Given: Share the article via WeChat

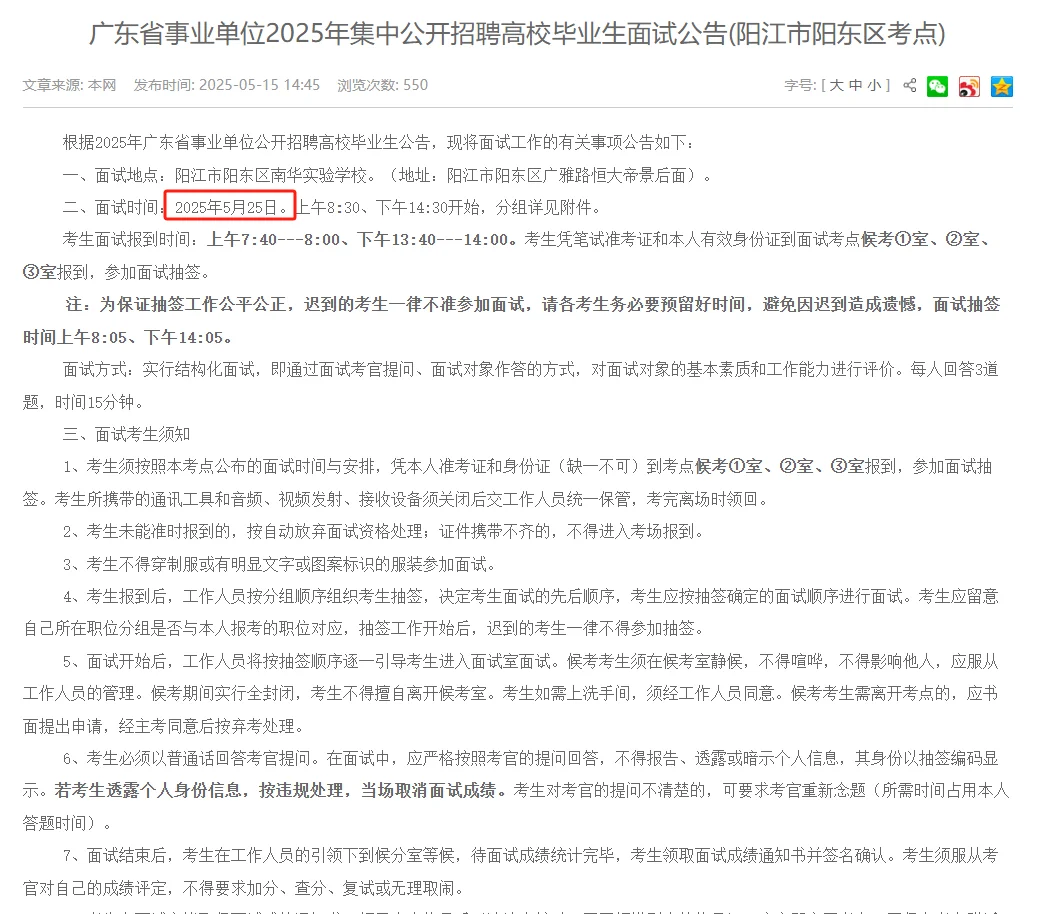Looking at the screenshot, I should (x=937, y=86).
